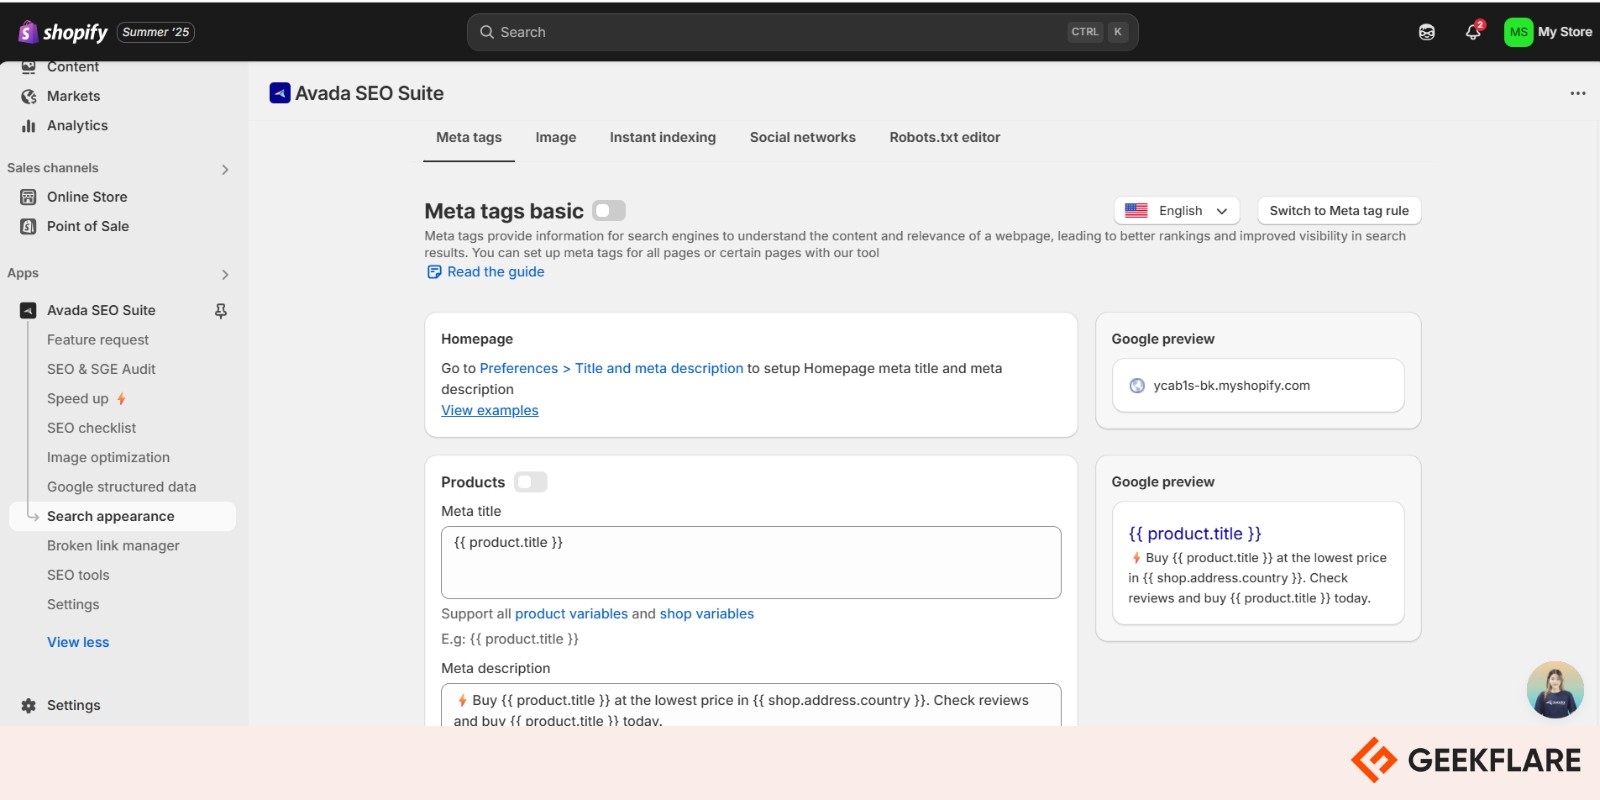Focus the Products Meta title text box
This screenshot has width=1600, height=800.
click(x=751, y=563)
